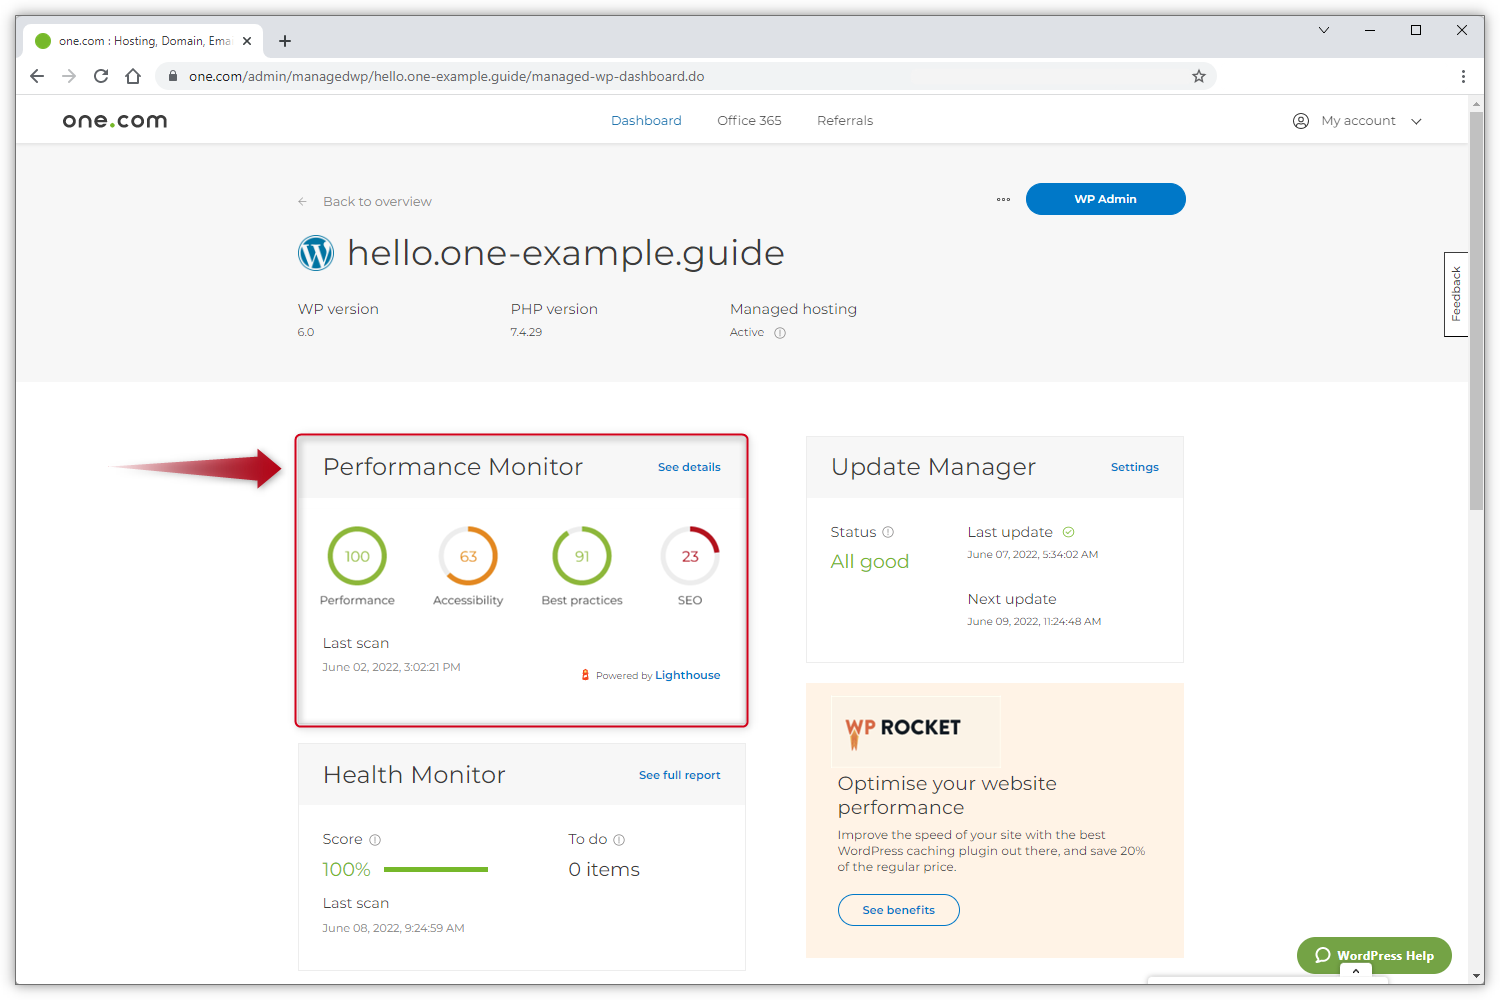The height and width of the screenshot is (1000, 1500).
Task: Click the green 100% score progress bar
Action: click(435, 869)
